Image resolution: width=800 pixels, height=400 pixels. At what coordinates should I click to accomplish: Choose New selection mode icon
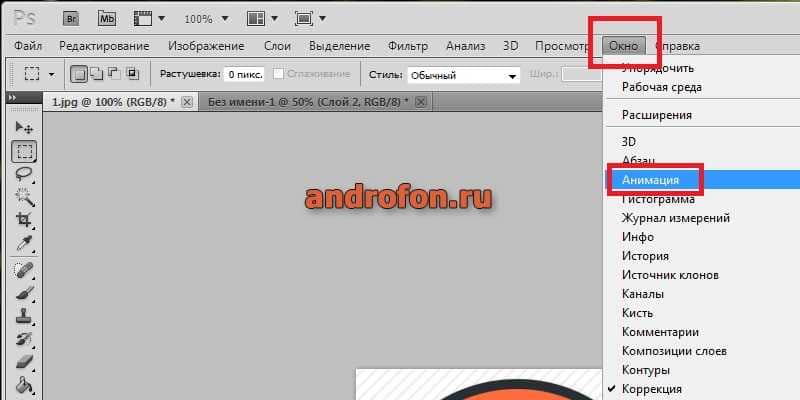(x=78, y=74)
